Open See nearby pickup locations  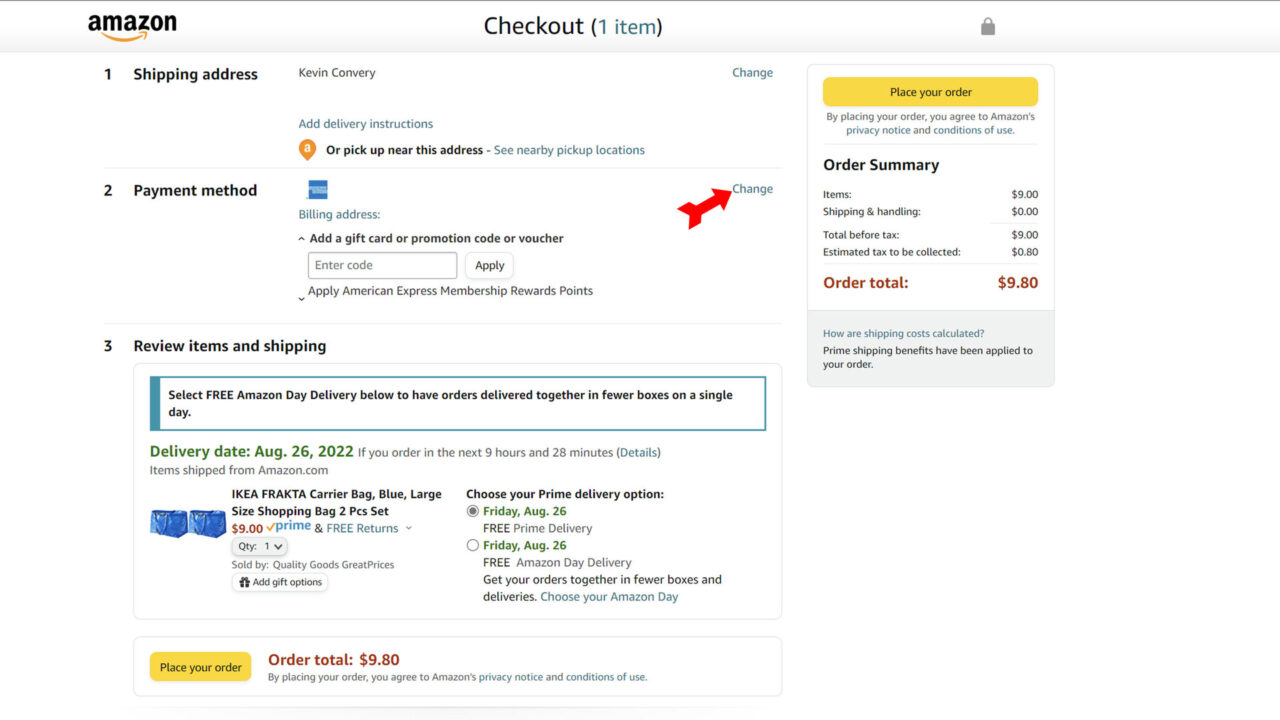coord(569,150)
